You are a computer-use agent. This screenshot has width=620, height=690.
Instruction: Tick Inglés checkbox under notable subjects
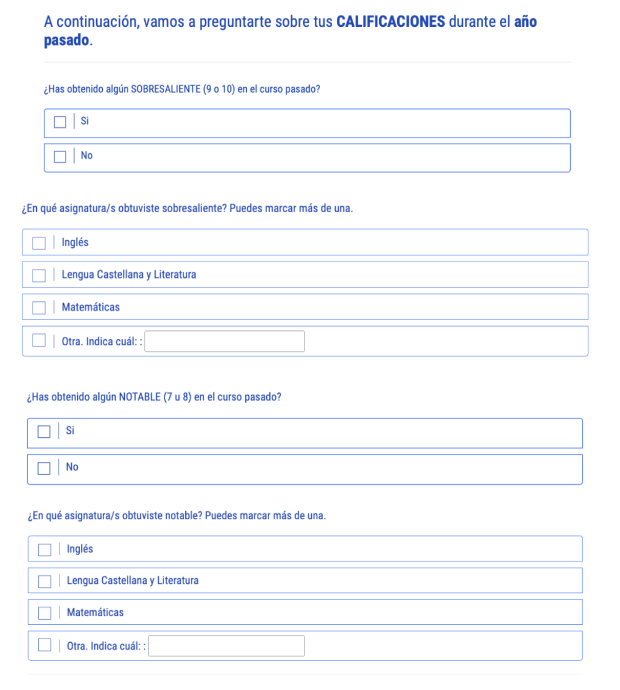44,549
